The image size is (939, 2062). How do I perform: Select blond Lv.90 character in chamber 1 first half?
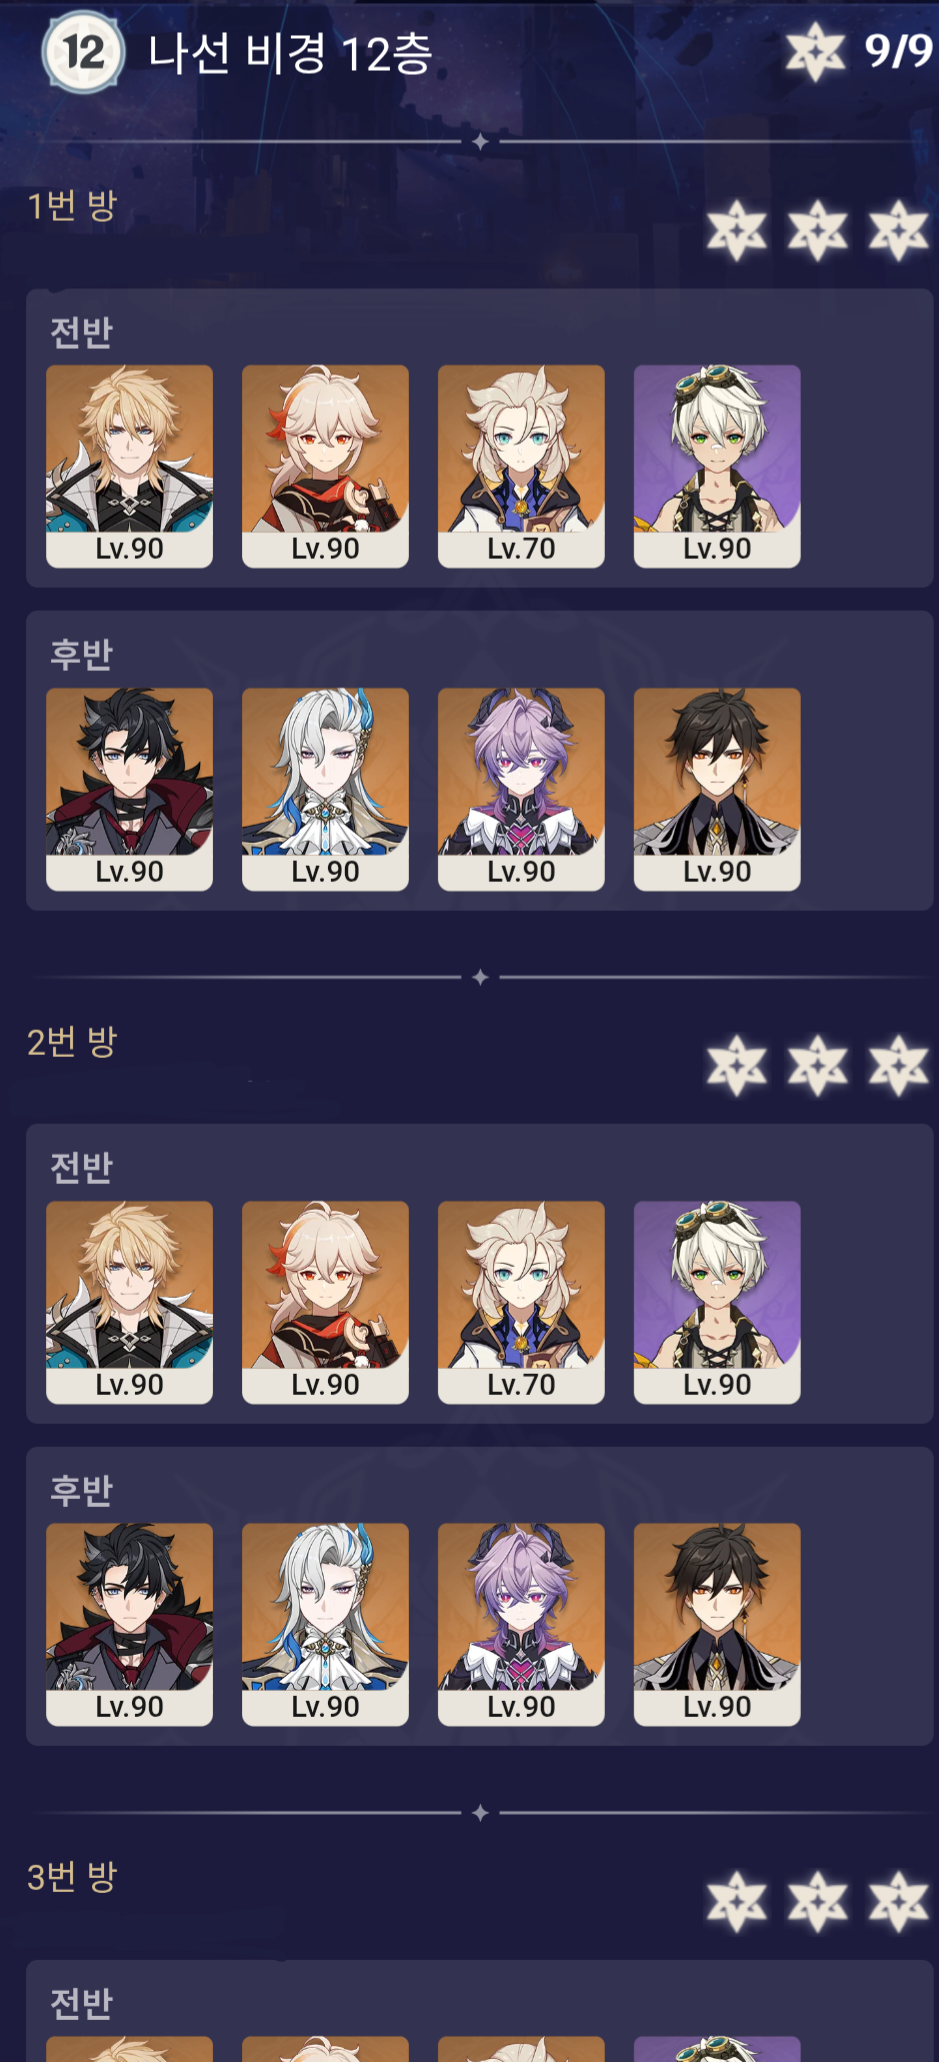(x=129, y=466)
